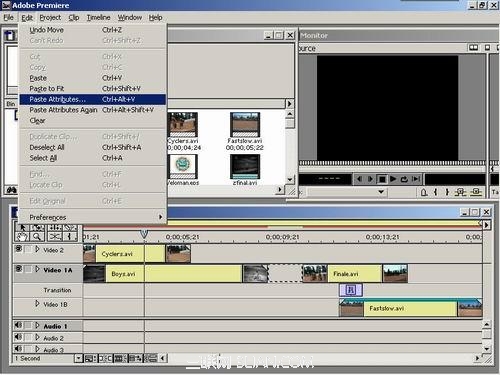Toggle Edge View icon in Timeline footer
Viewport: 500px width, 375px height.
[x=120, y=359]
